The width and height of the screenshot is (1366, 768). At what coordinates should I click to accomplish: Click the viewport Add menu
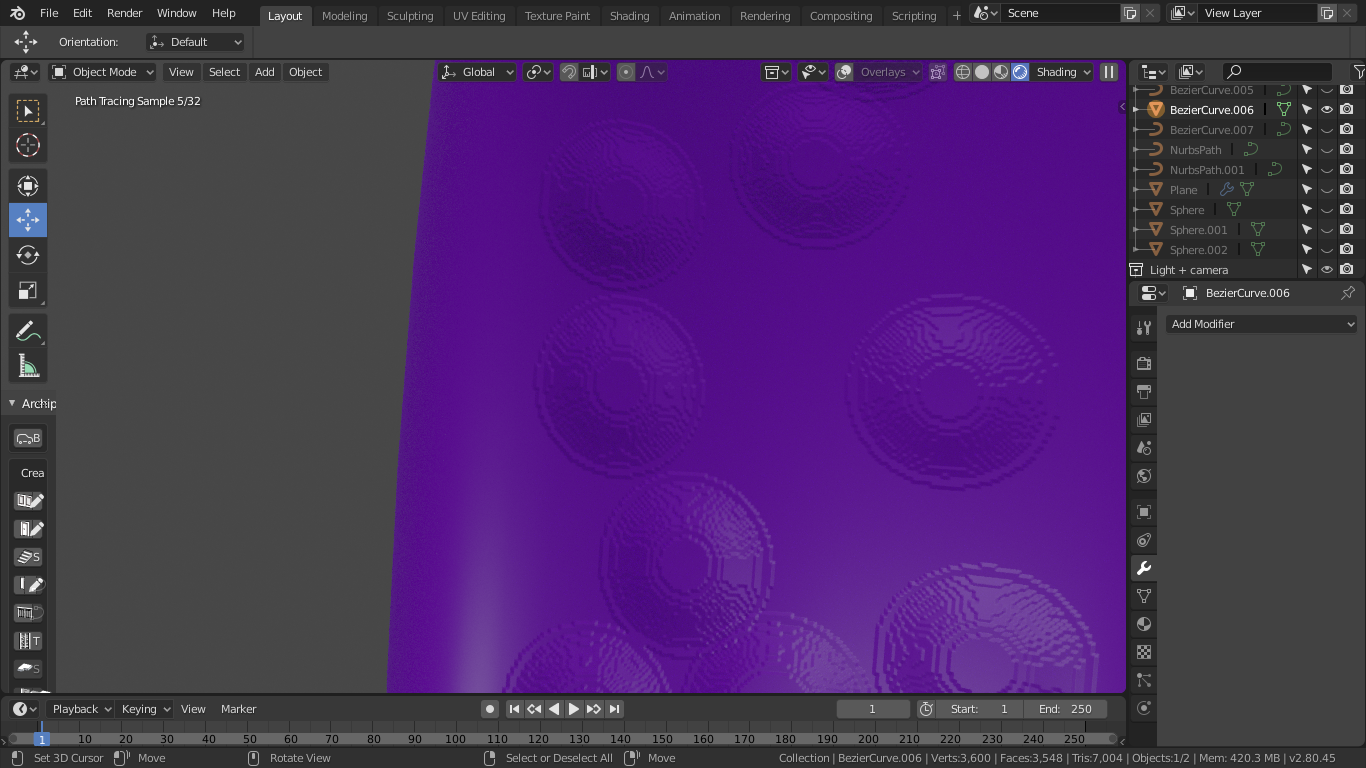point(264,72)
